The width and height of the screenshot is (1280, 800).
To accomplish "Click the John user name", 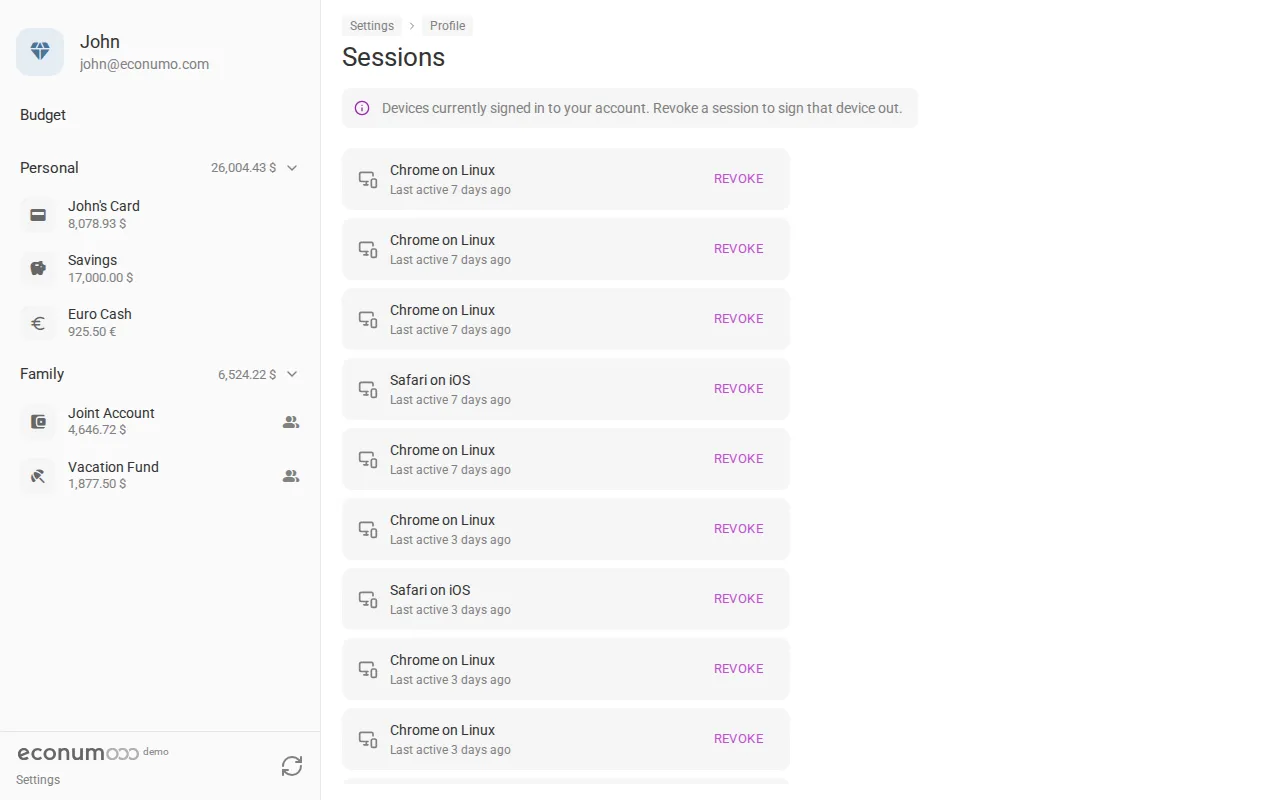I will click(x=100, y=42).
